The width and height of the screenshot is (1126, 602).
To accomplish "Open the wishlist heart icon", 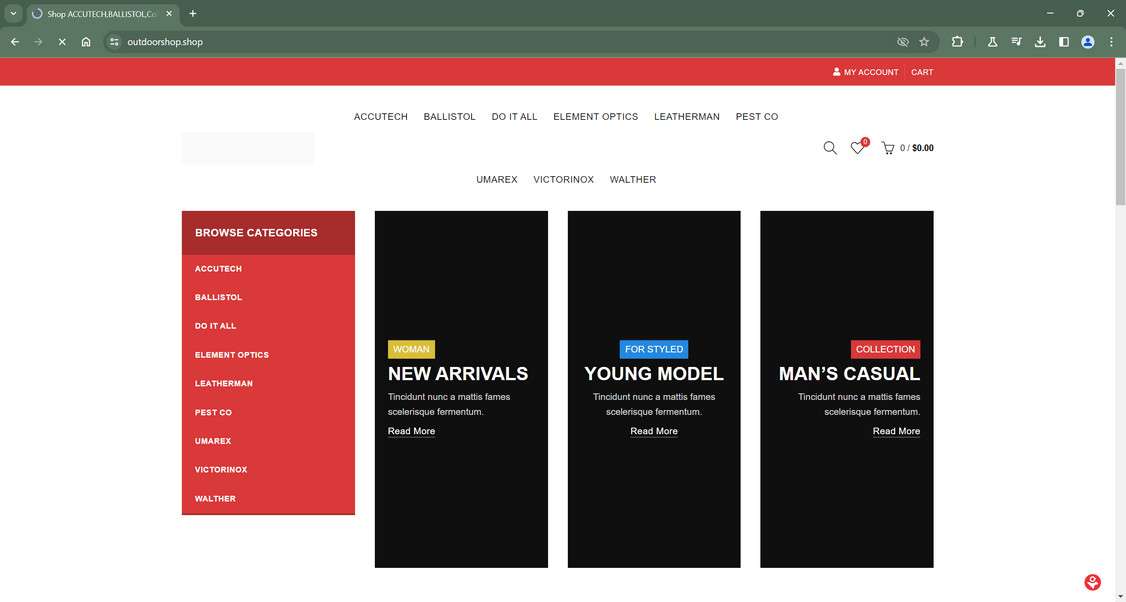I will point(857,148).
